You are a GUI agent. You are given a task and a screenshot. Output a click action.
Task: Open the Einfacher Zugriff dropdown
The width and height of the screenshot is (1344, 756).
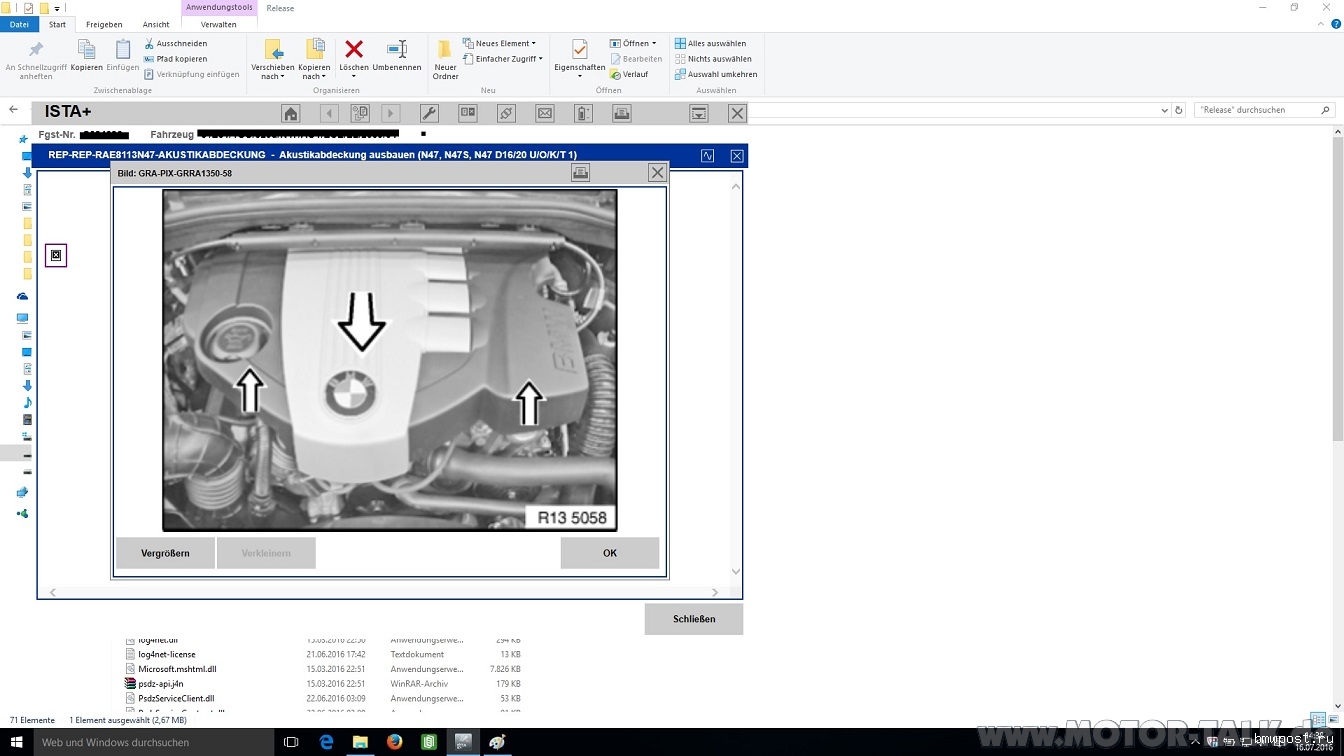click(x=541, y=59)
